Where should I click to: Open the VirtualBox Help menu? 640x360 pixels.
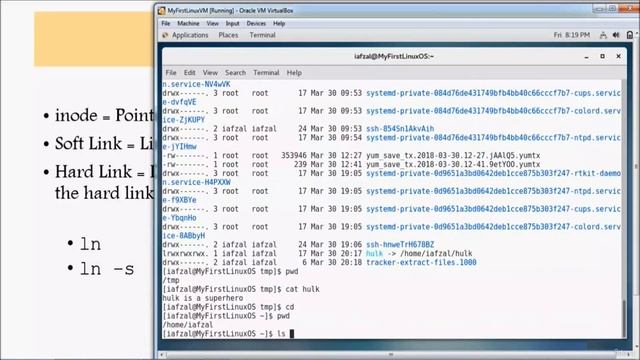(279, 24)
